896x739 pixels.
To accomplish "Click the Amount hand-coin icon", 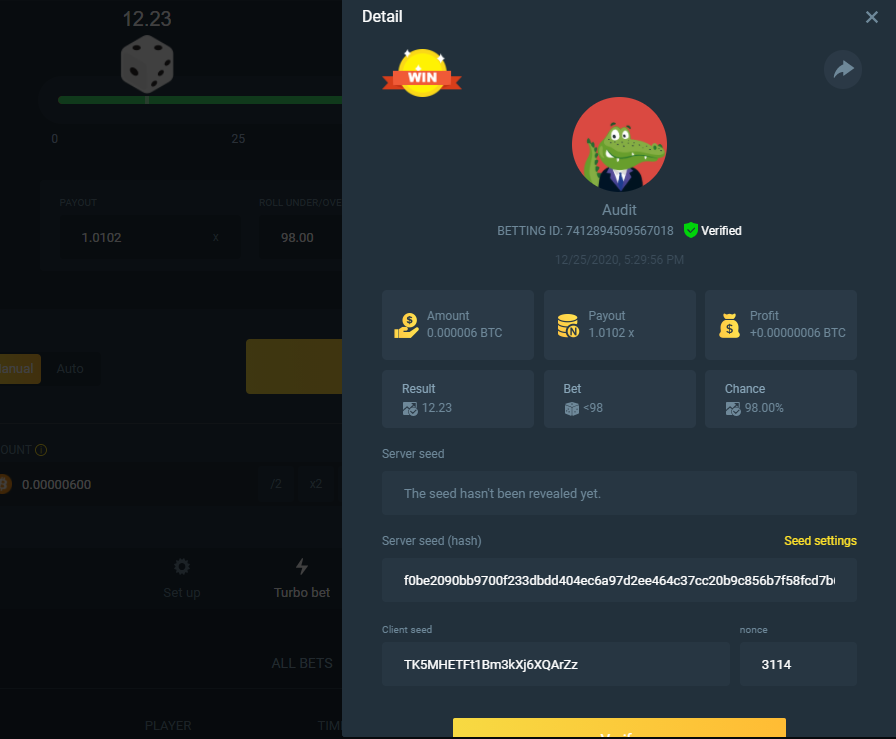I will (407, 325).
